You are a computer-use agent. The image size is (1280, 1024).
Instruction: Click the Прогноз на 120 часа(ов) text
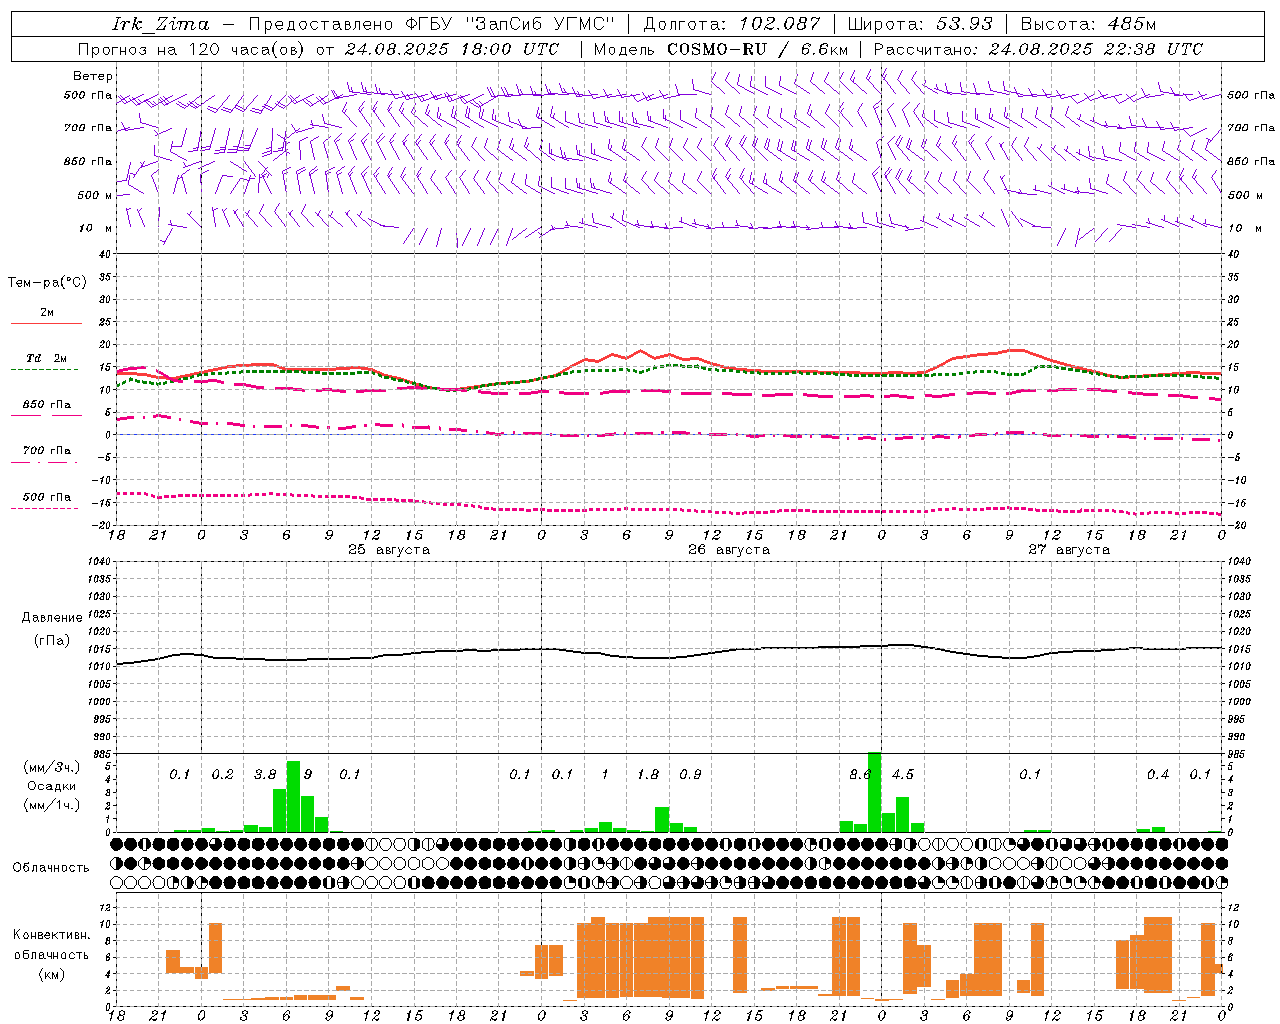pyautogui.click(x=191, y=49)
